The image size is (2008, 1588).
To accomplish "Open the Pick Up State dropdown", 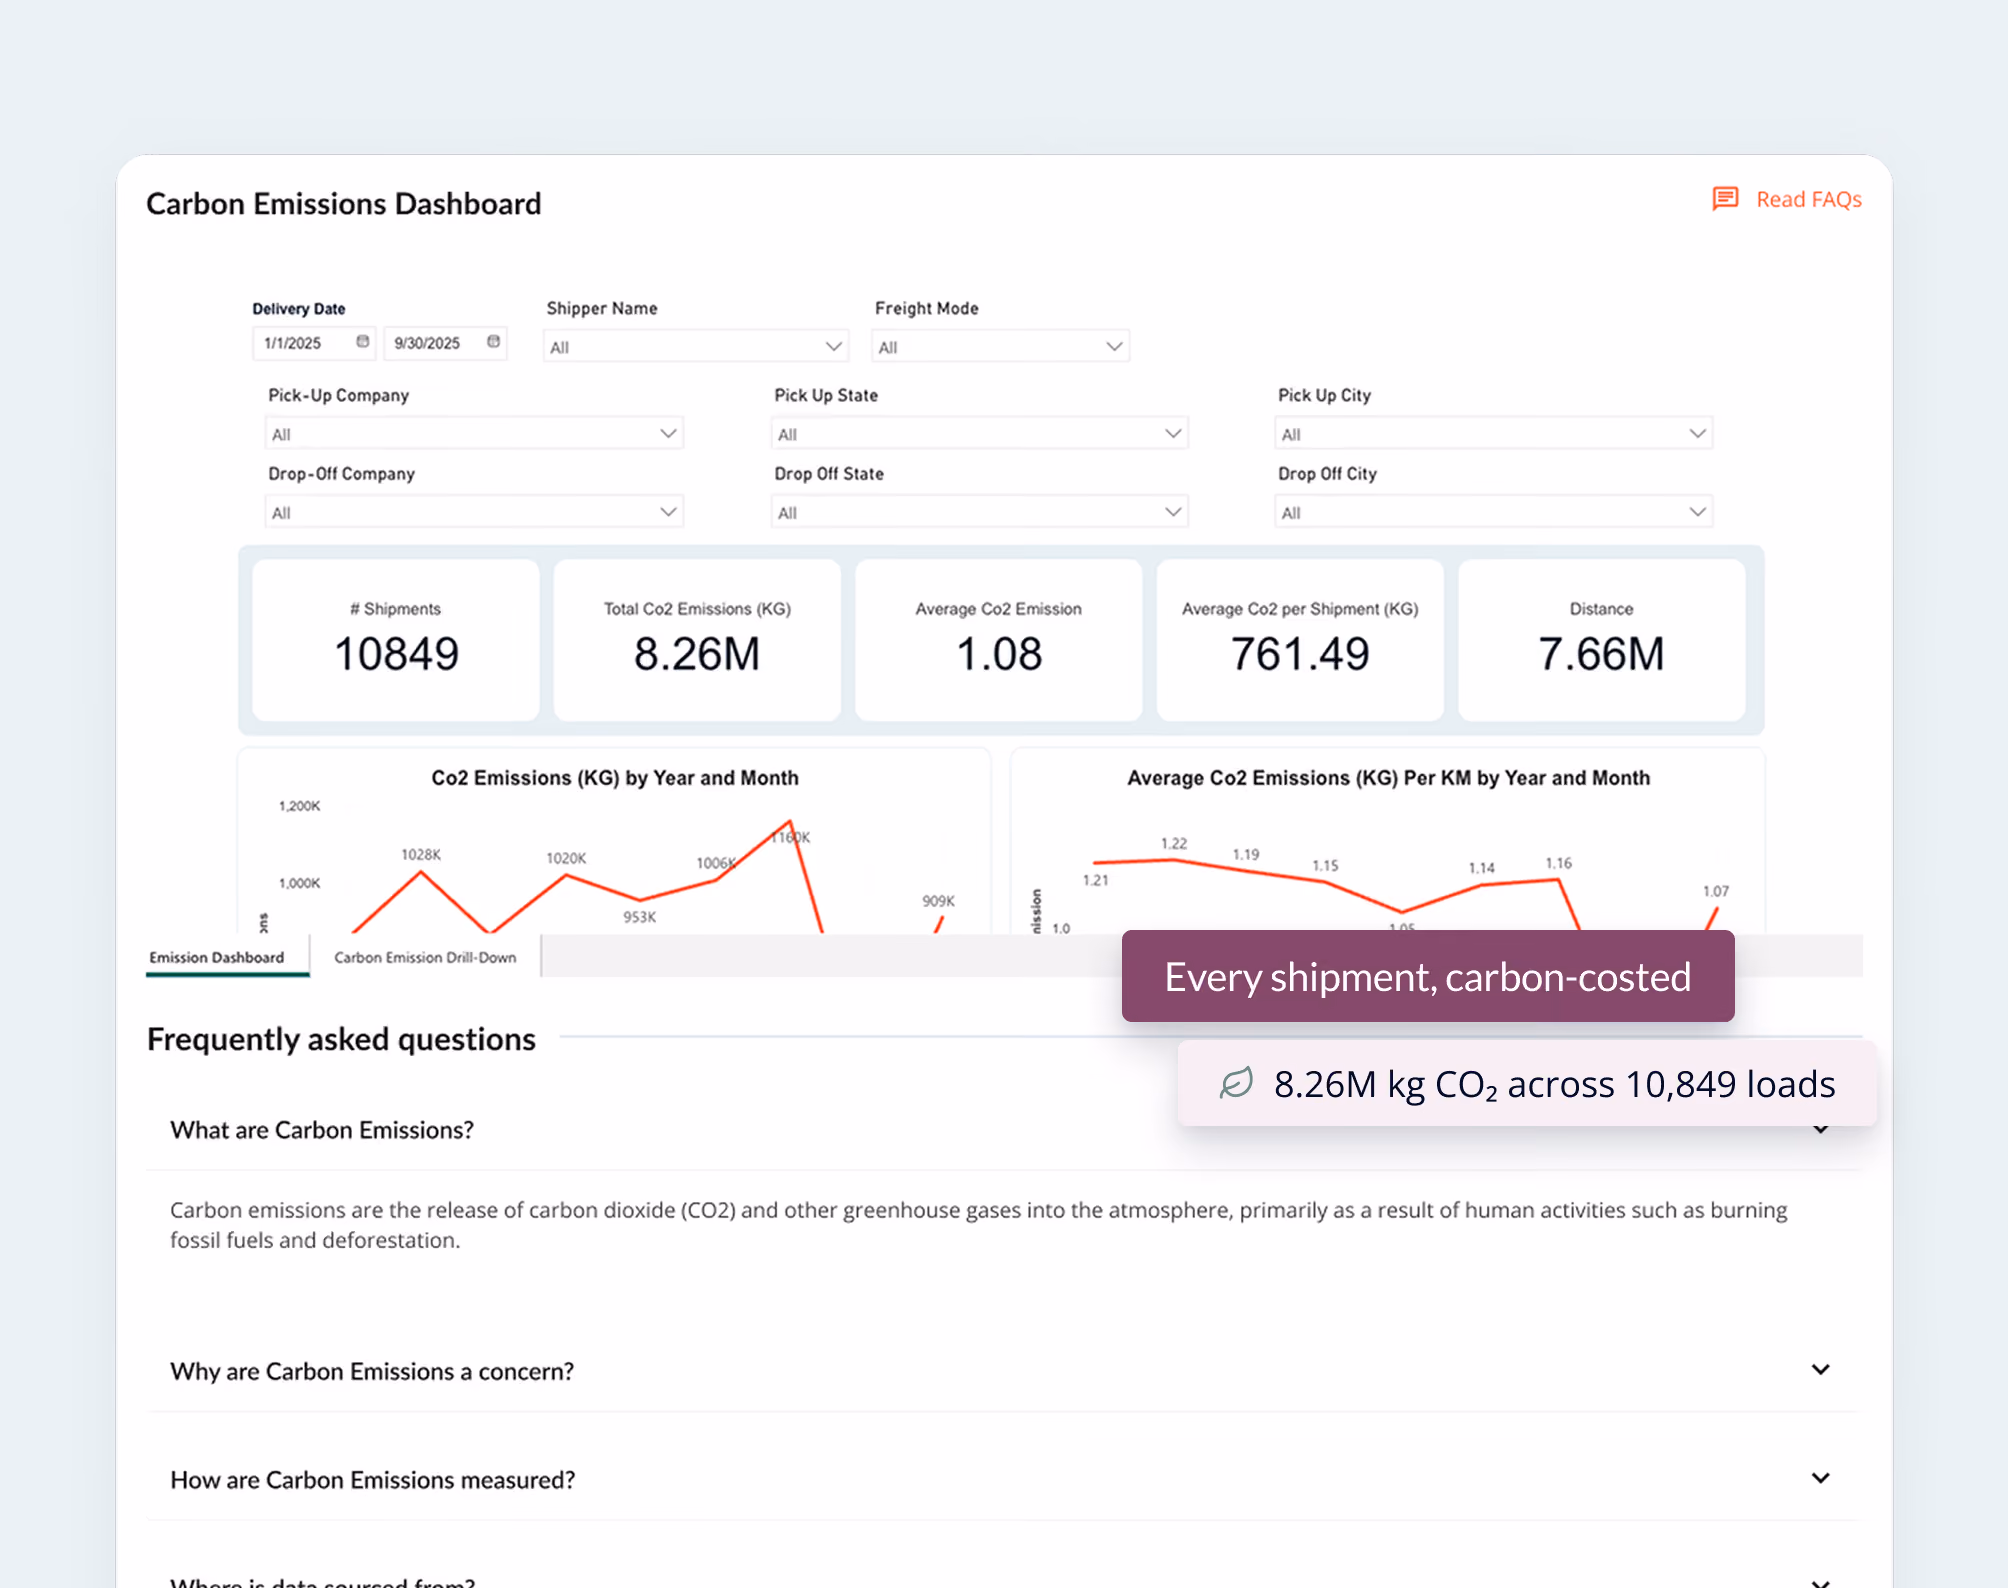I will click(979, 433).
